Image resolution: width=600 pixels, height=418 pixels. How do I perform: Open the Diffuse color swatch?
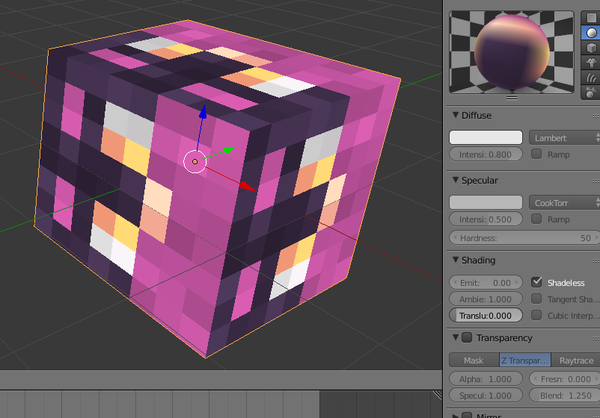pos(486,137)
